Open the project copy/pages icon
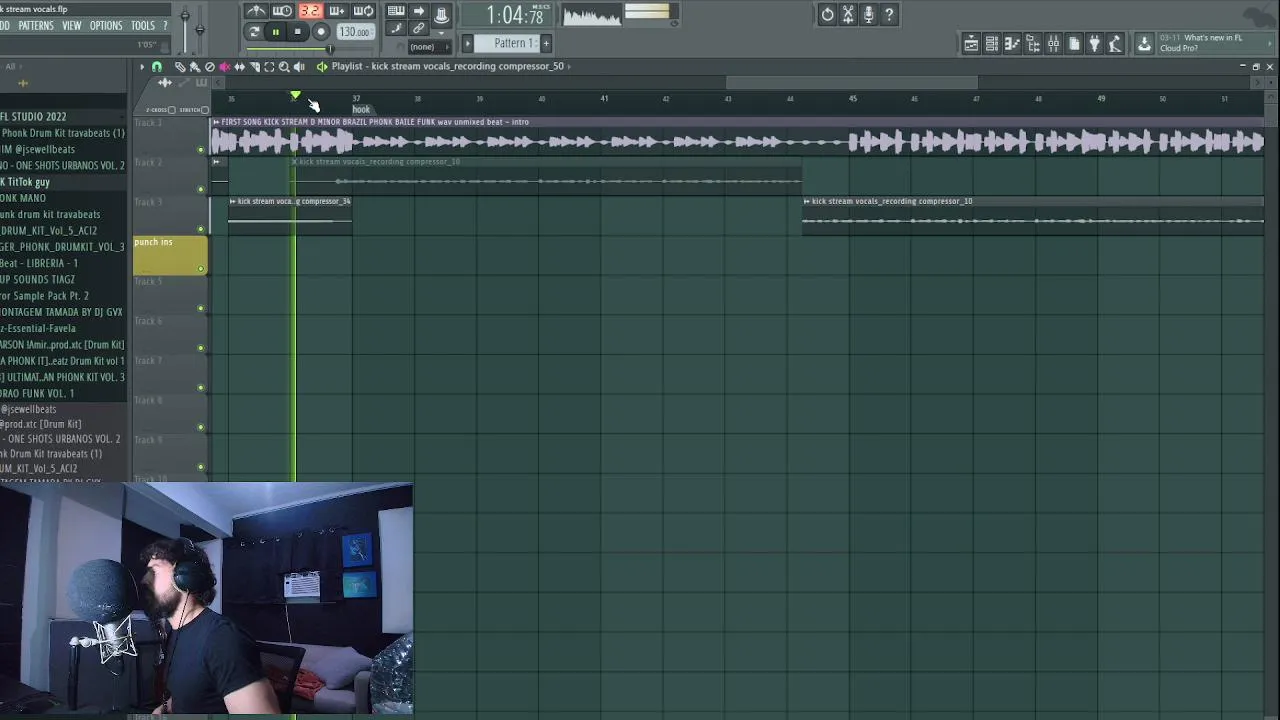Image resolution: width=1280 pixels, height=720 pixels. coord(1074,44)
